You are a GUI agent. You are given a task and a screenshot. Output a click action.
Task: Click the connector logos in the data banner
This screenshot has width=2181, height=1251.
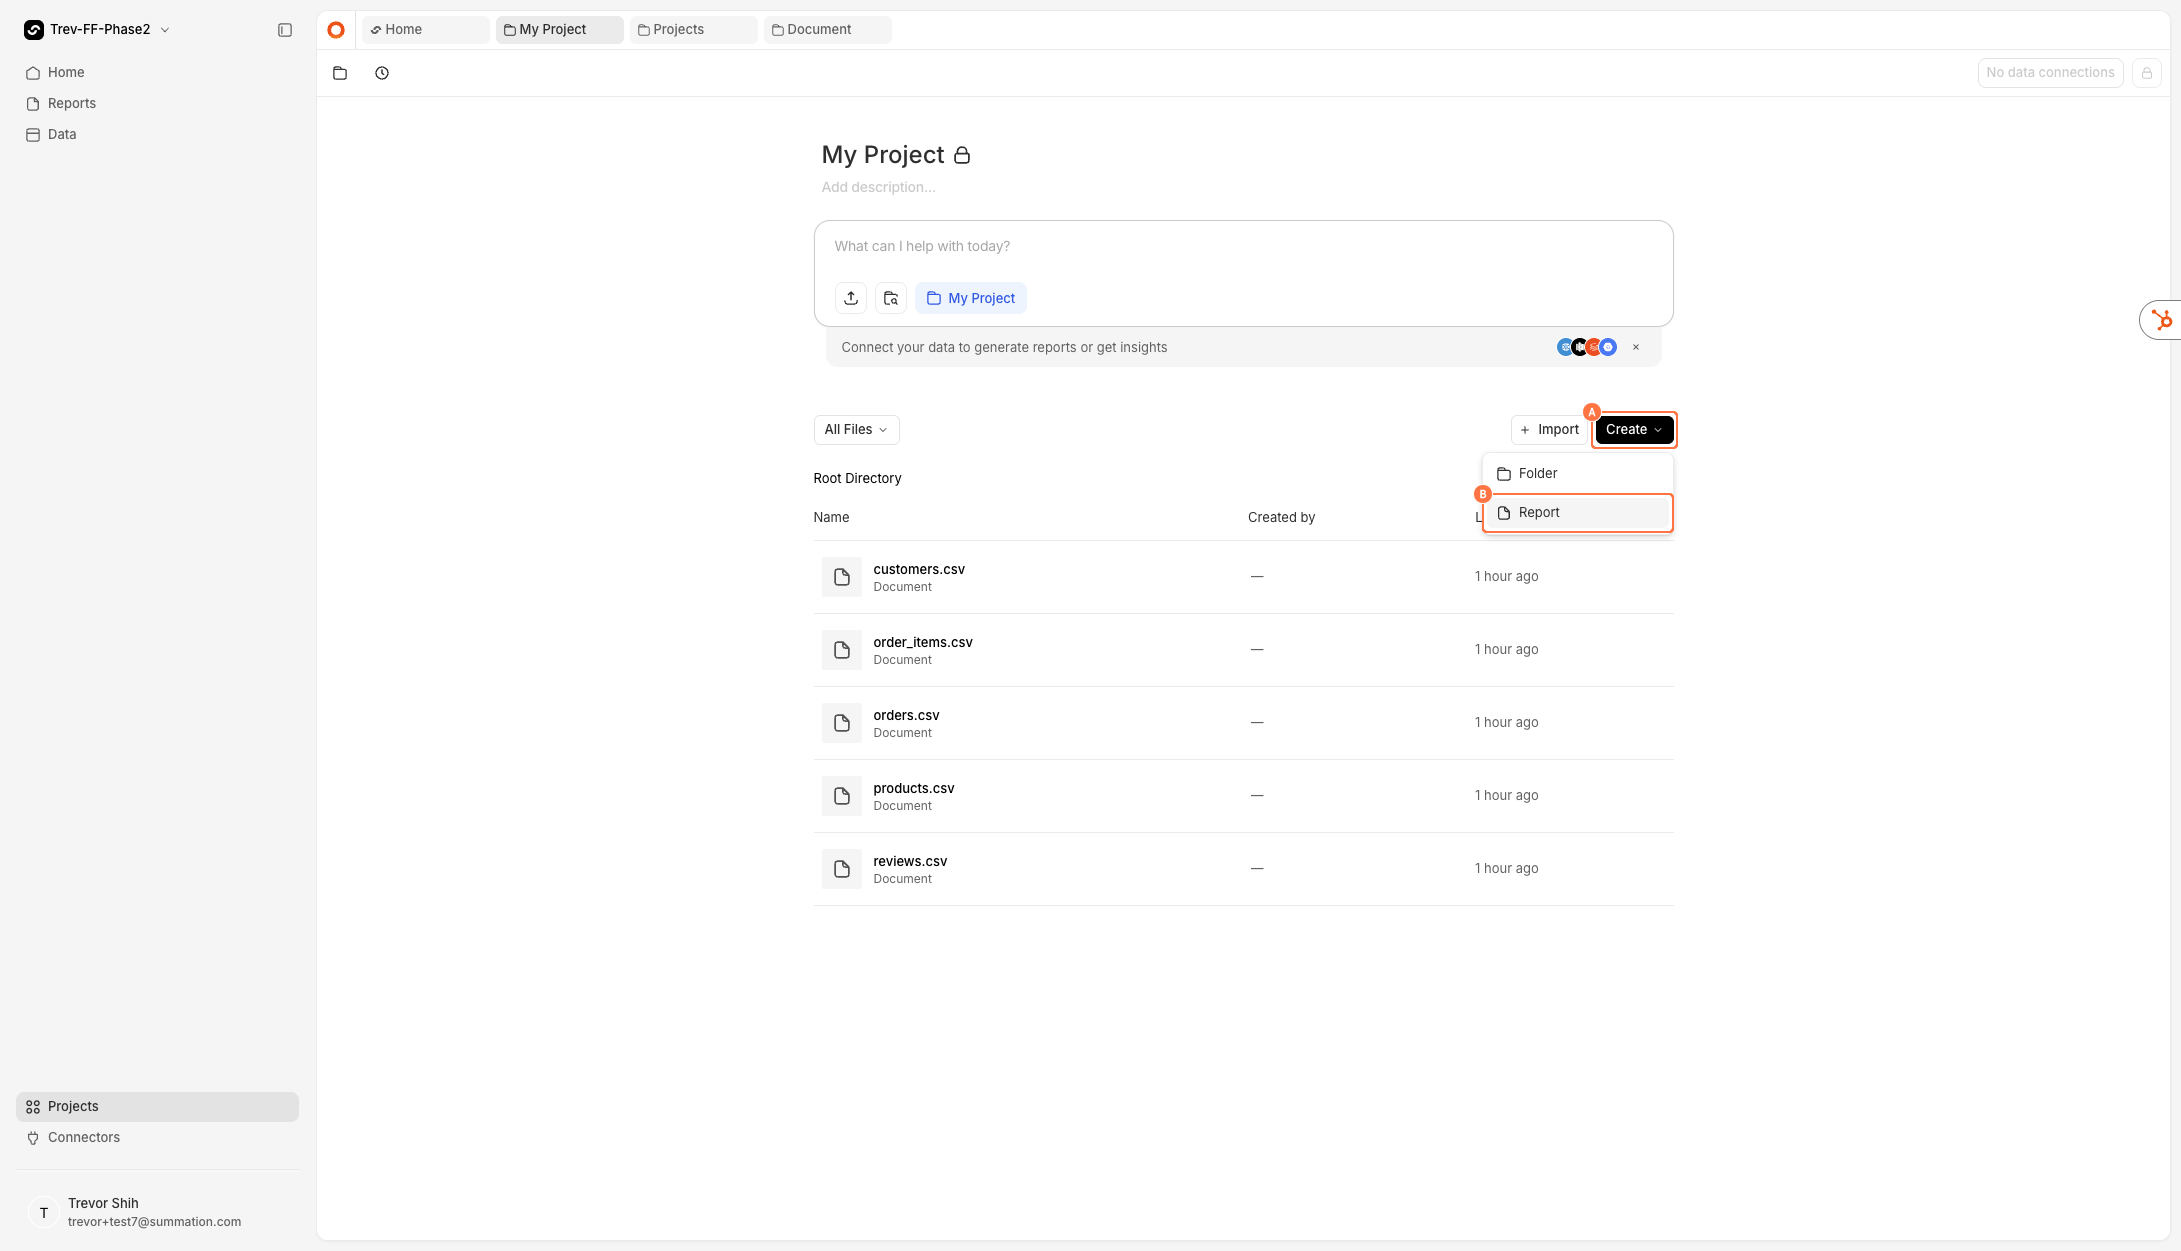click(1587, 347)
